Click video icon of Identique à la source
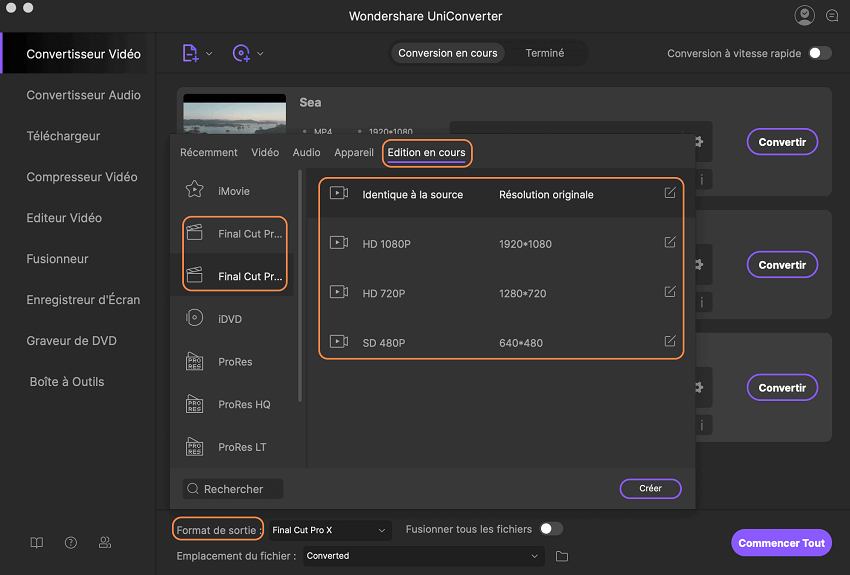Viewport: 850px width, 575px height. (x=339, y=193)
